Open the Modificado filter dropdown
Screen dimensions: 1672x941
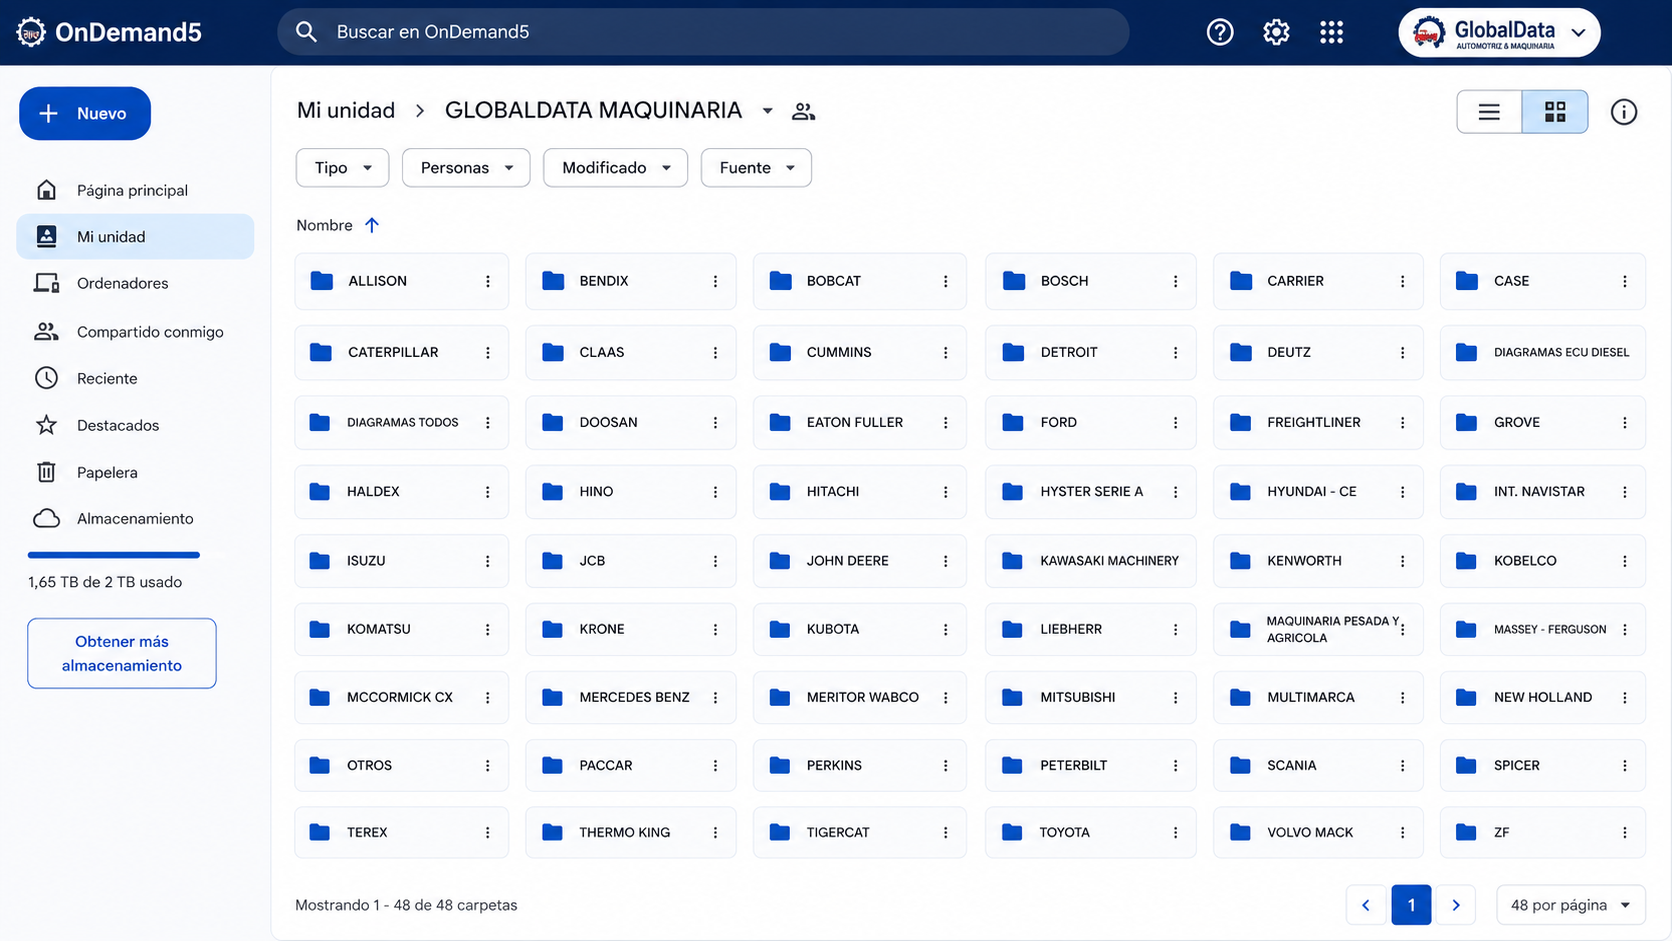tap(615, 167)
